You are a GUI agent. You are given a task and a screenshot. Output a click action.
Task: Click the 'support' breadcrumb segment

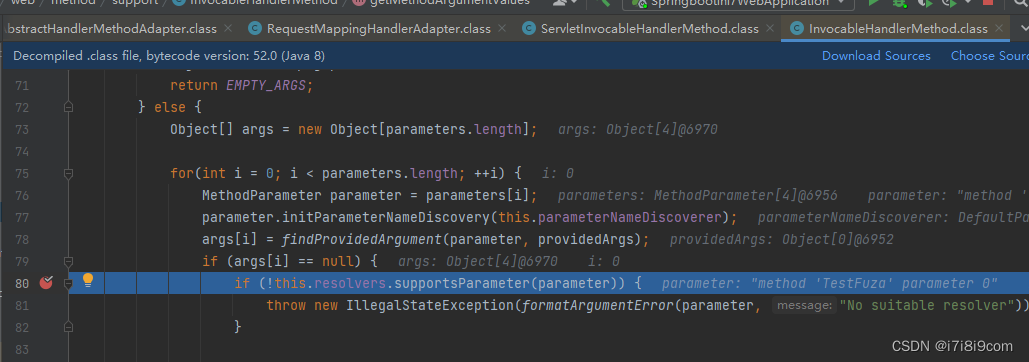click(x=135, y=3)
